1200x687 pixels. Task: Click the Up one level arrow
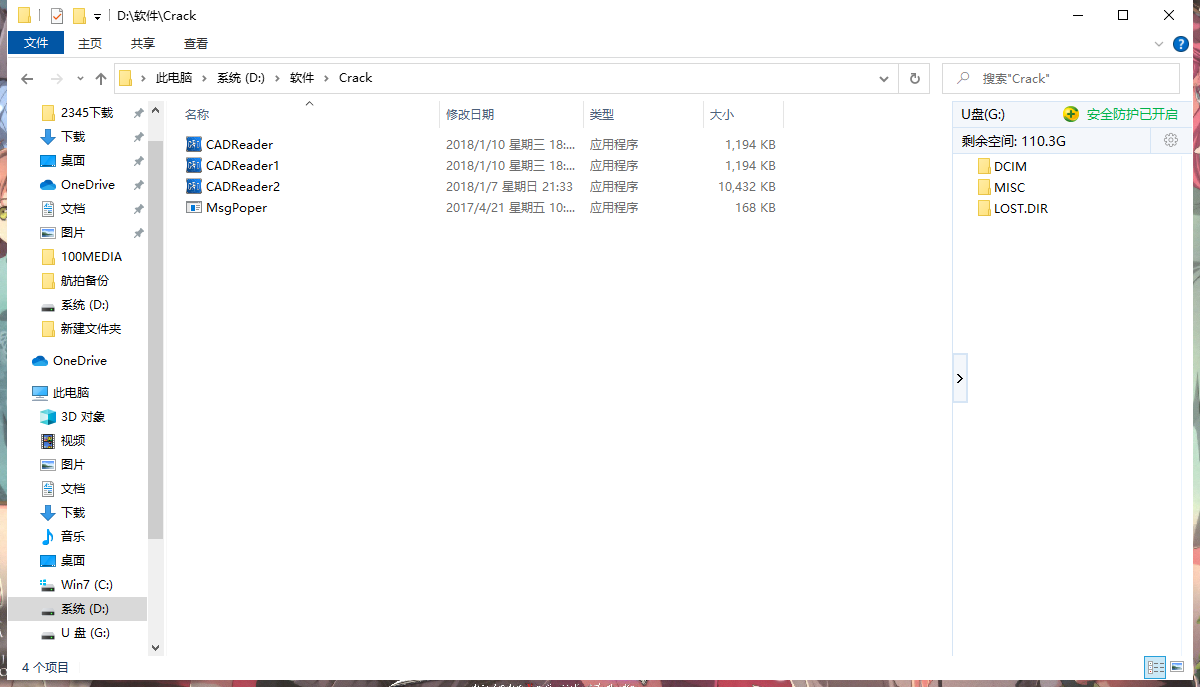(100, 78)
